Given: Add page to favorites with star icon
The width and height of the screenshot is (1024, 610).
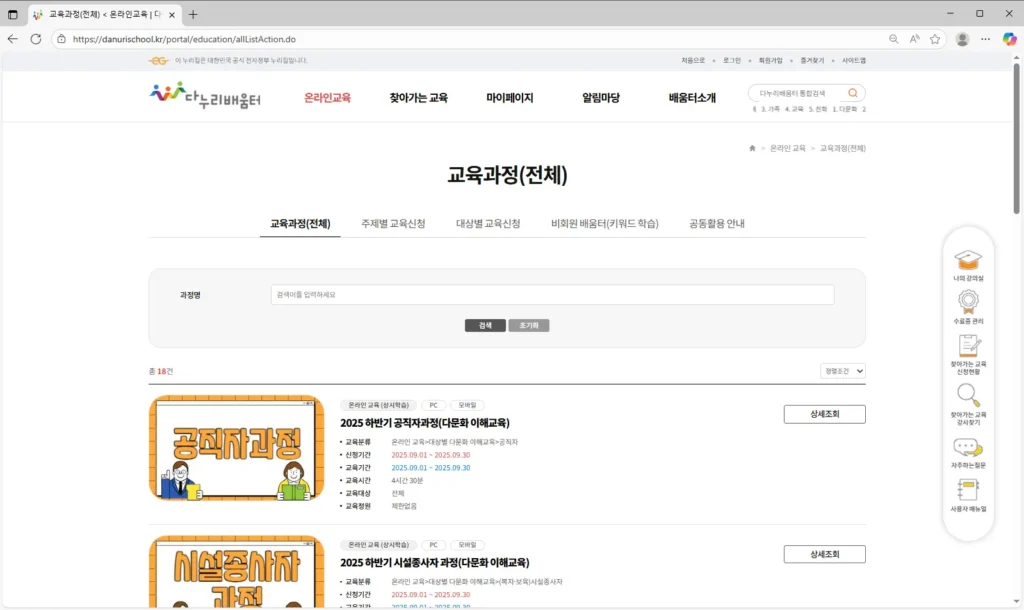Looking at the screenshot, I should [935, 39].
